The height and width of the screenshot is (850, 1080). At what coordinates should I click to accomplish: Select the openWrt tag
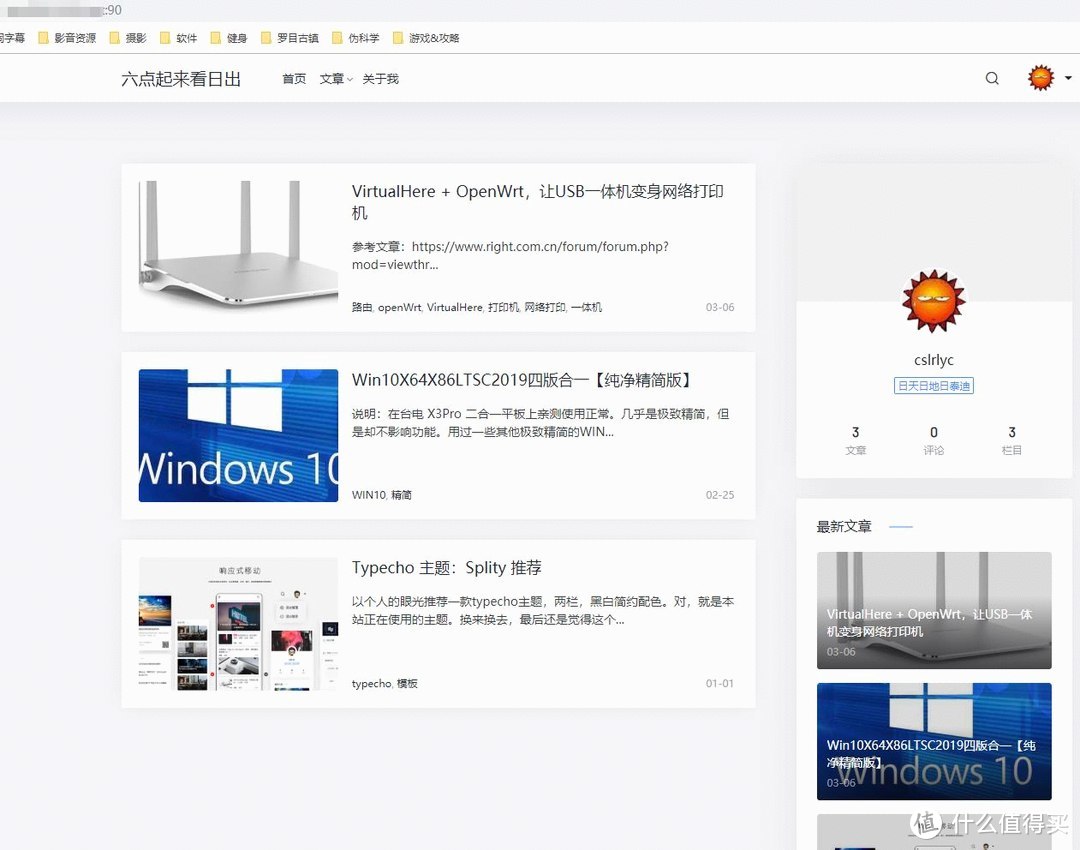pos(399,307)
